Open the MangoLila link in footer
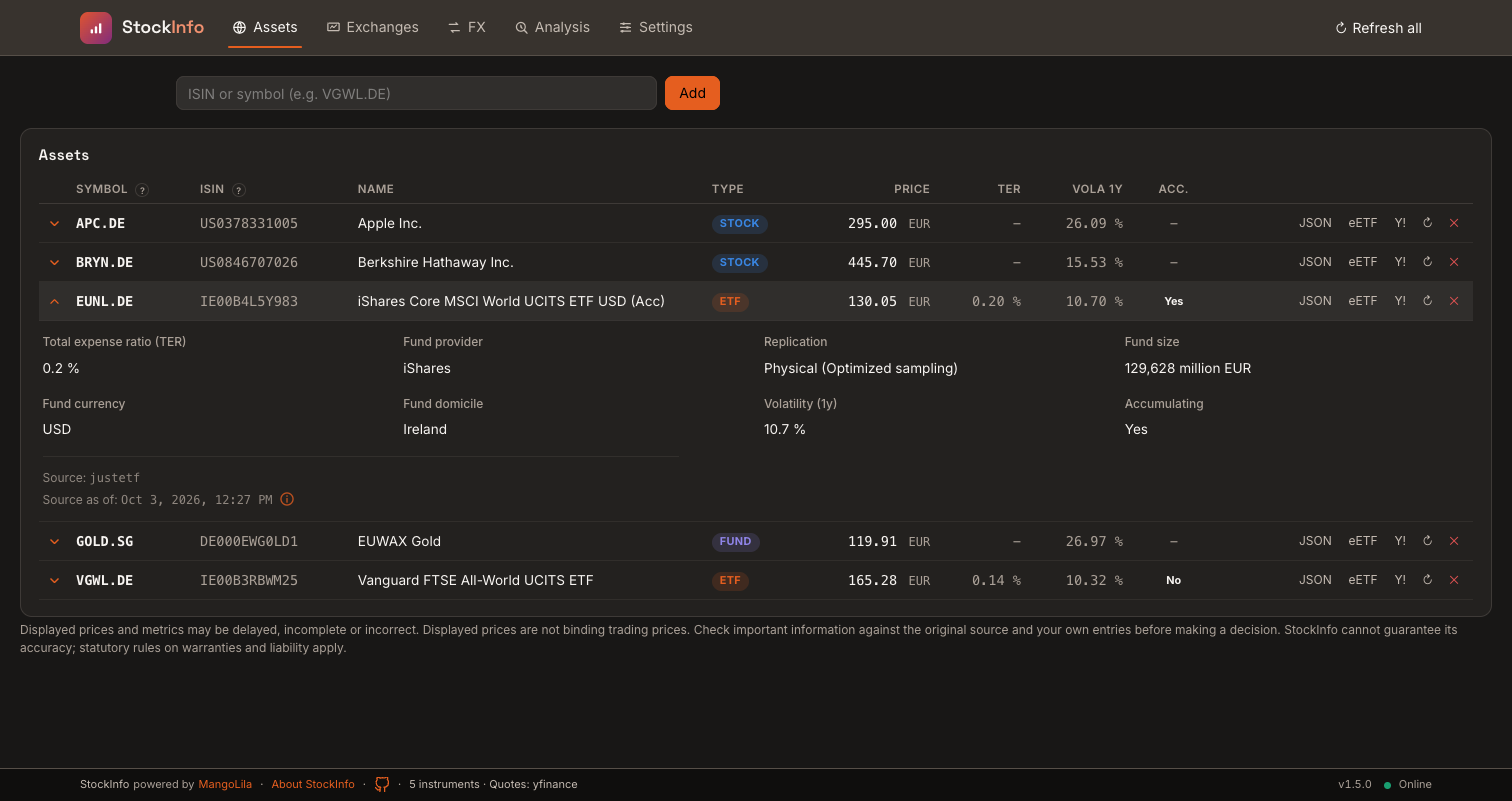 225,785
